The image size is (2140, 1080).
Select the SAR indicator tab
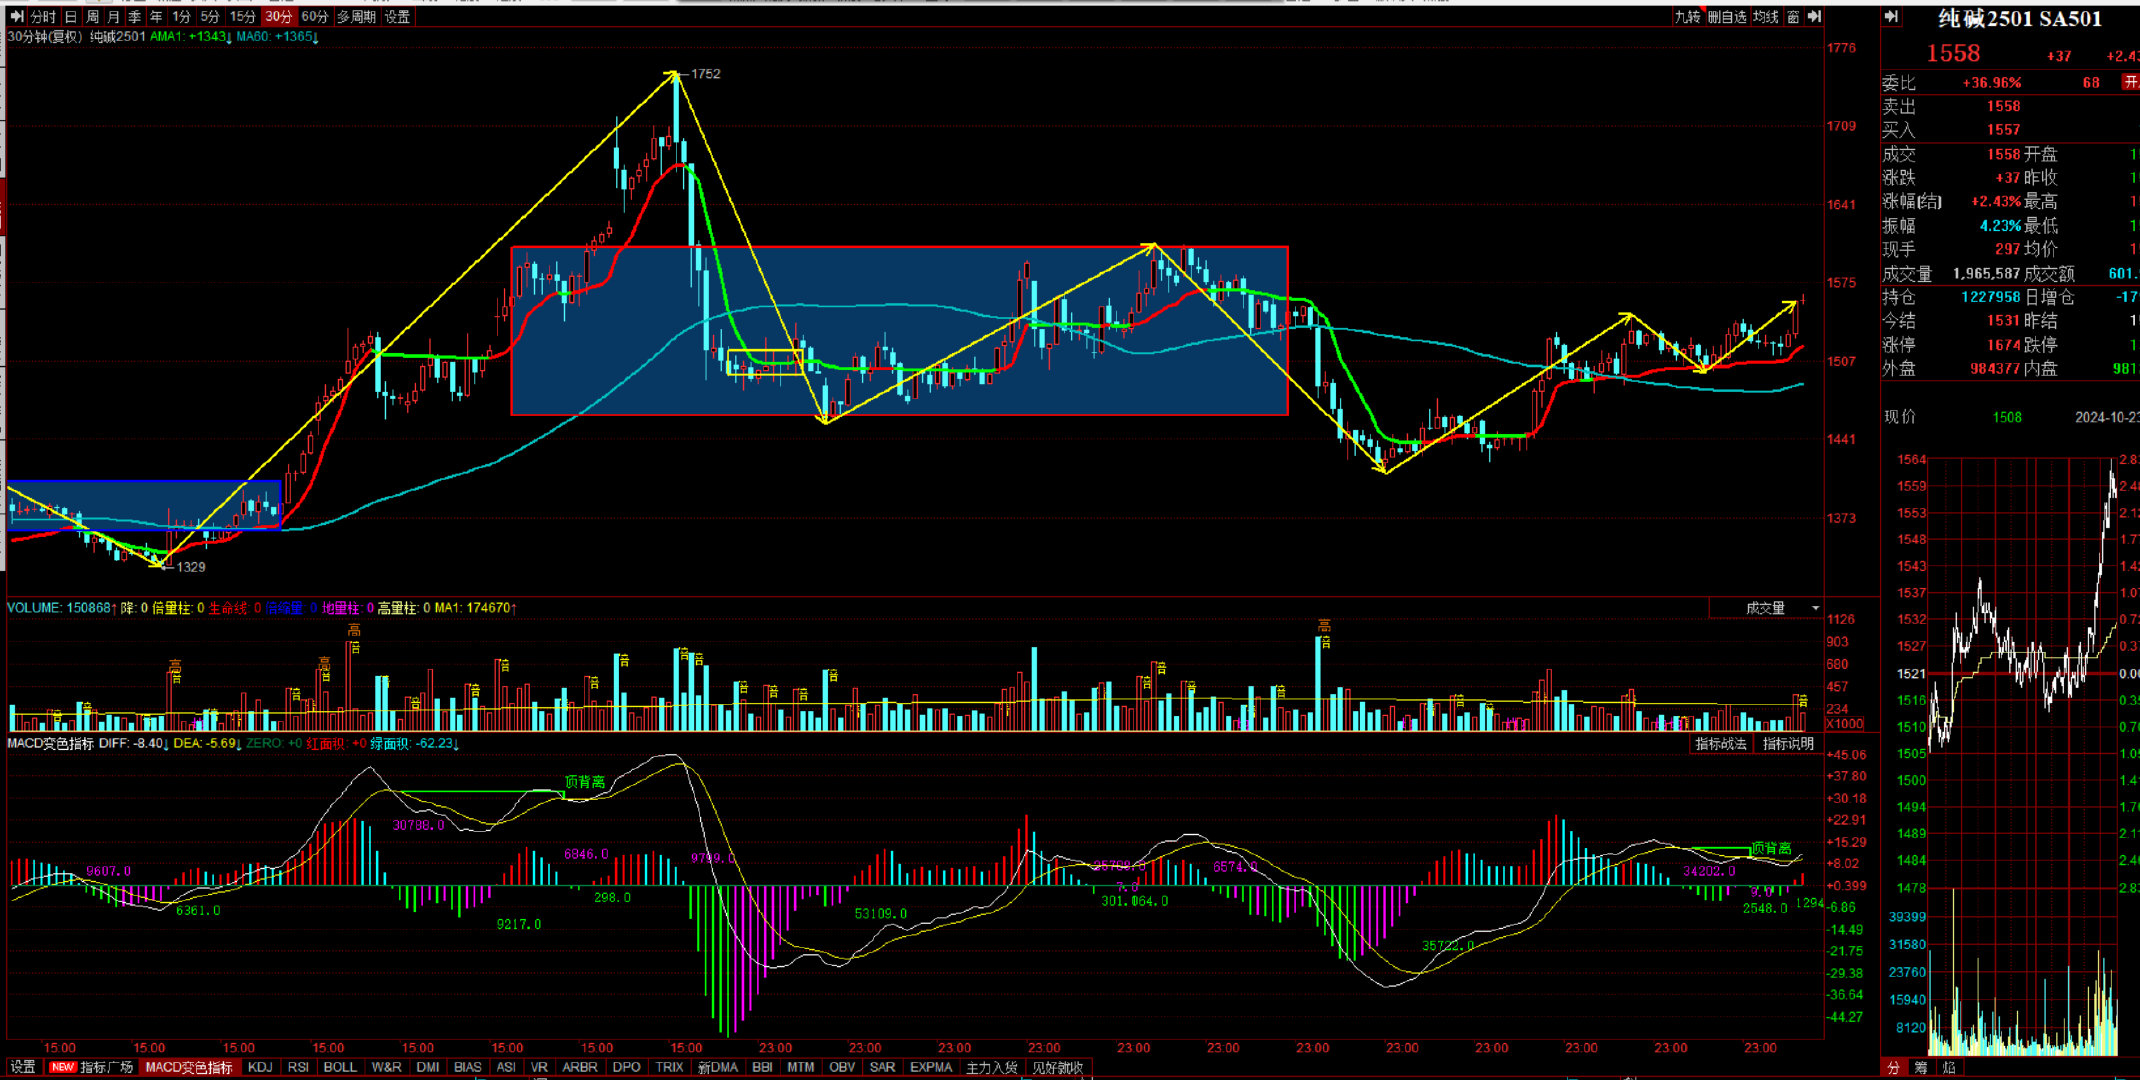[882, 1067]
